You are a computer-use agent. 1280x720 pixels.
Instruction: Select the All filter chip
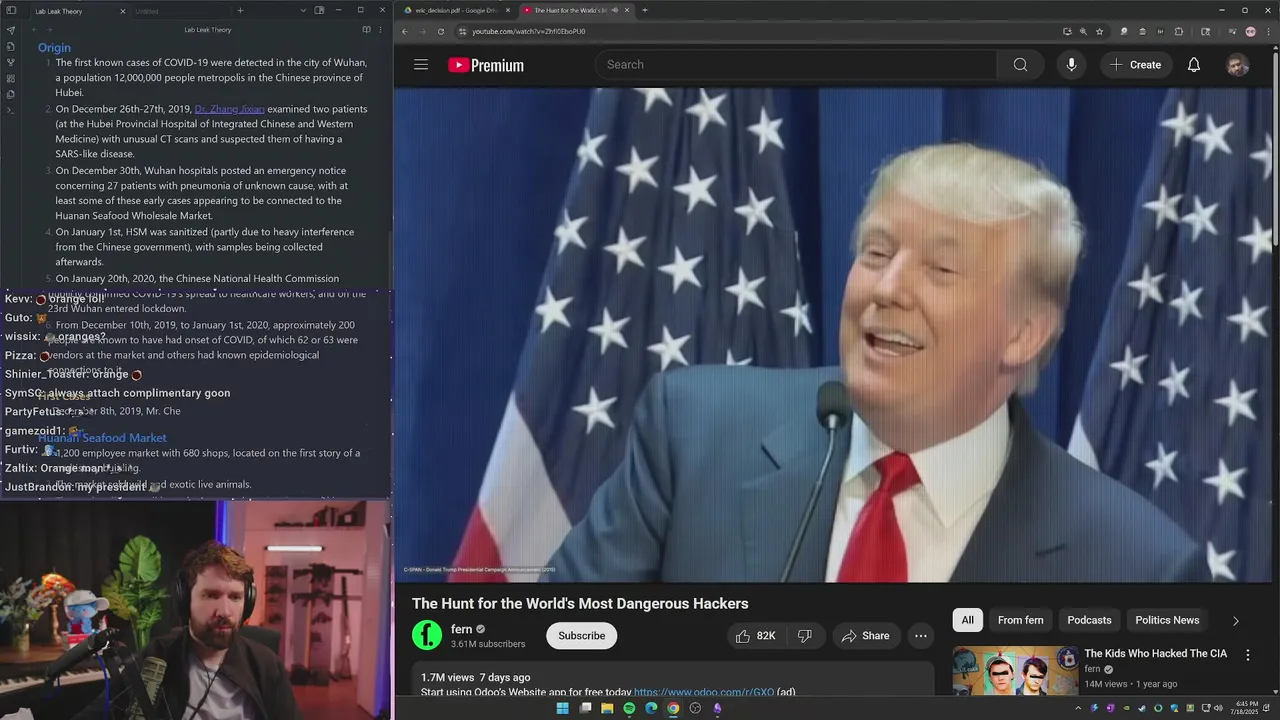click(x=967, y=620)
